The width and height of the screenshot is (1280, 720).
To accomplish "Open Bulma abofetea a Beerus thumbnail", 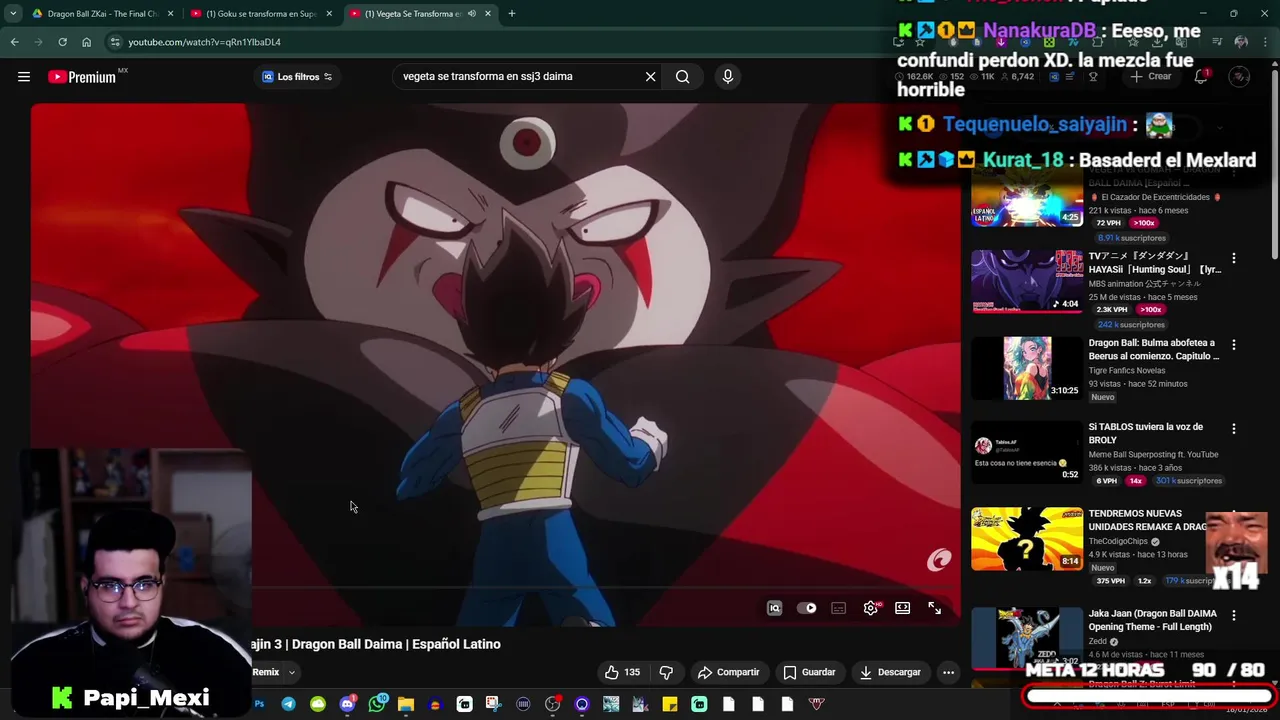I will [x=1027, y=368].
